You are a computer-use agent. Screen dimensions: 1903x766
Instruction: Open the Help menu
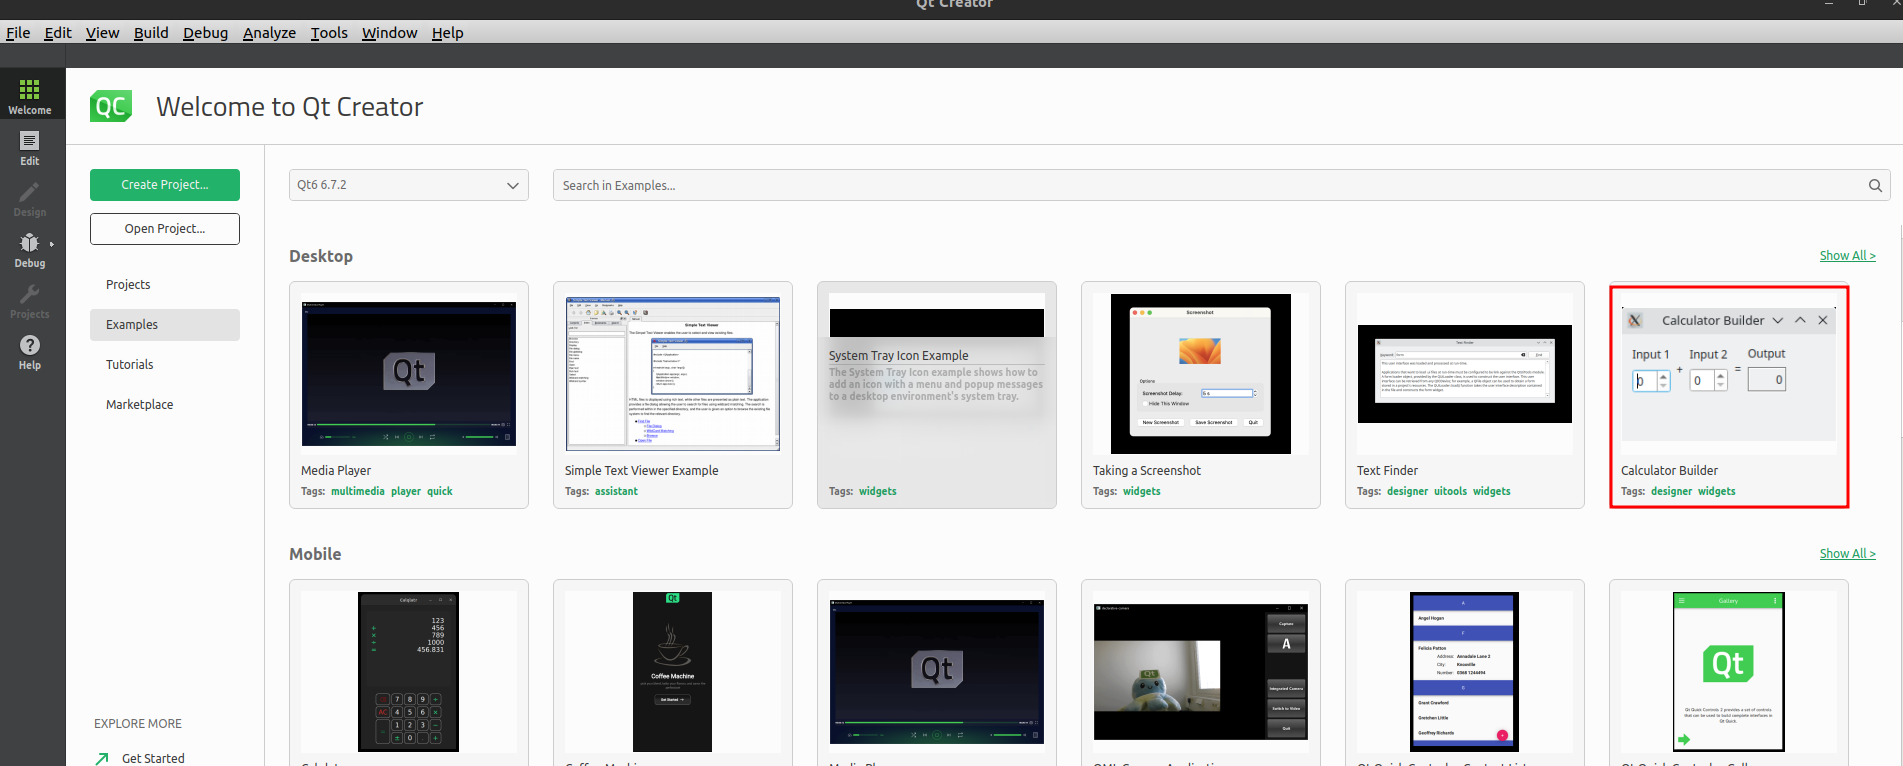point(447,33)
